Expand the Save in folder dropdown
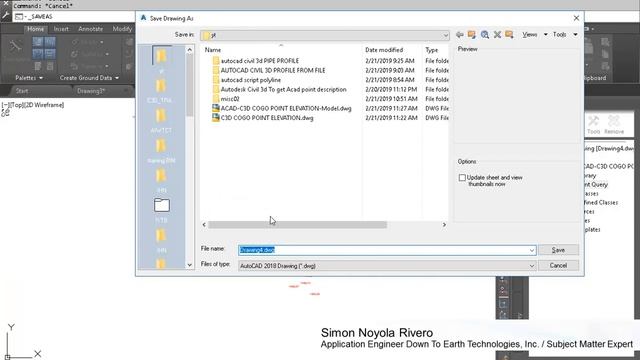Viewport: 640px width, 360px height. 445,36
